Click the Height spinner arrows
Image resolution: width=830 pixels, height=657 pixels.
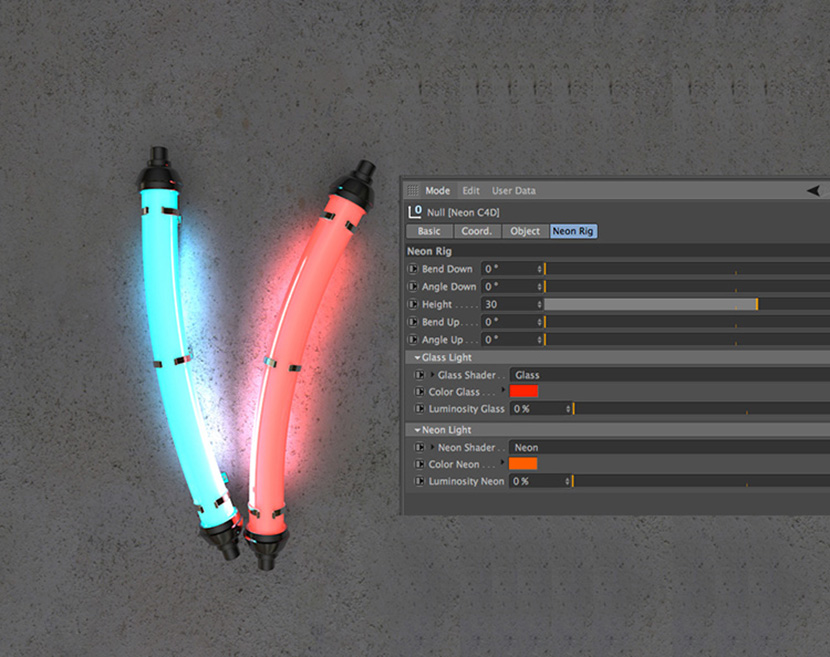pyautogui.click(x=540, y=304)
